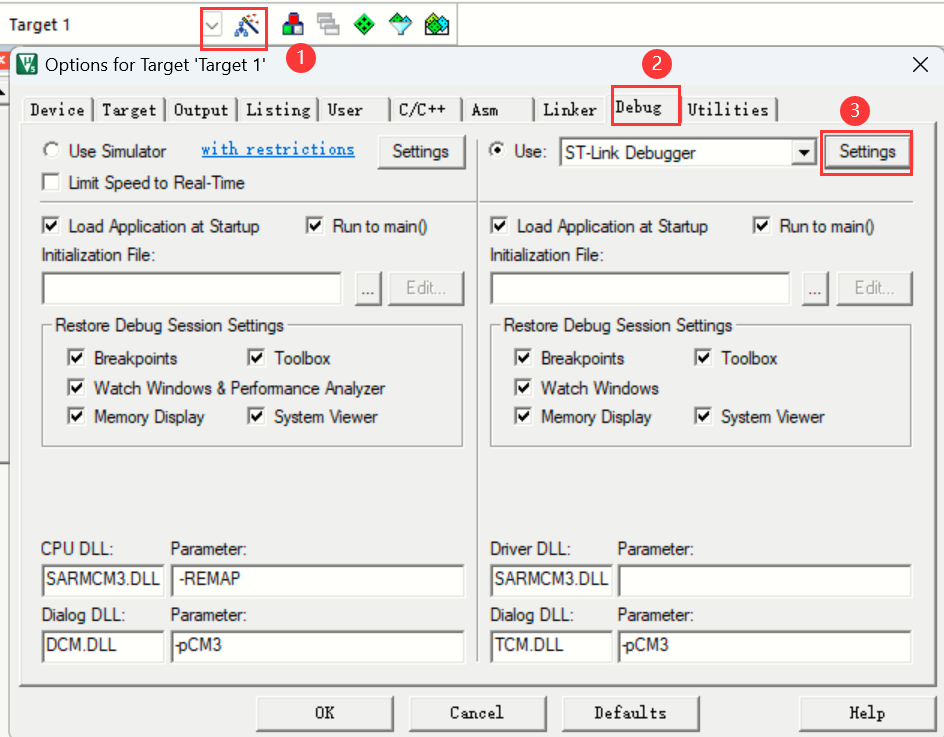Toggle simulator Load Application at Startup
This screenshot has width=944, height=737.
51,226
